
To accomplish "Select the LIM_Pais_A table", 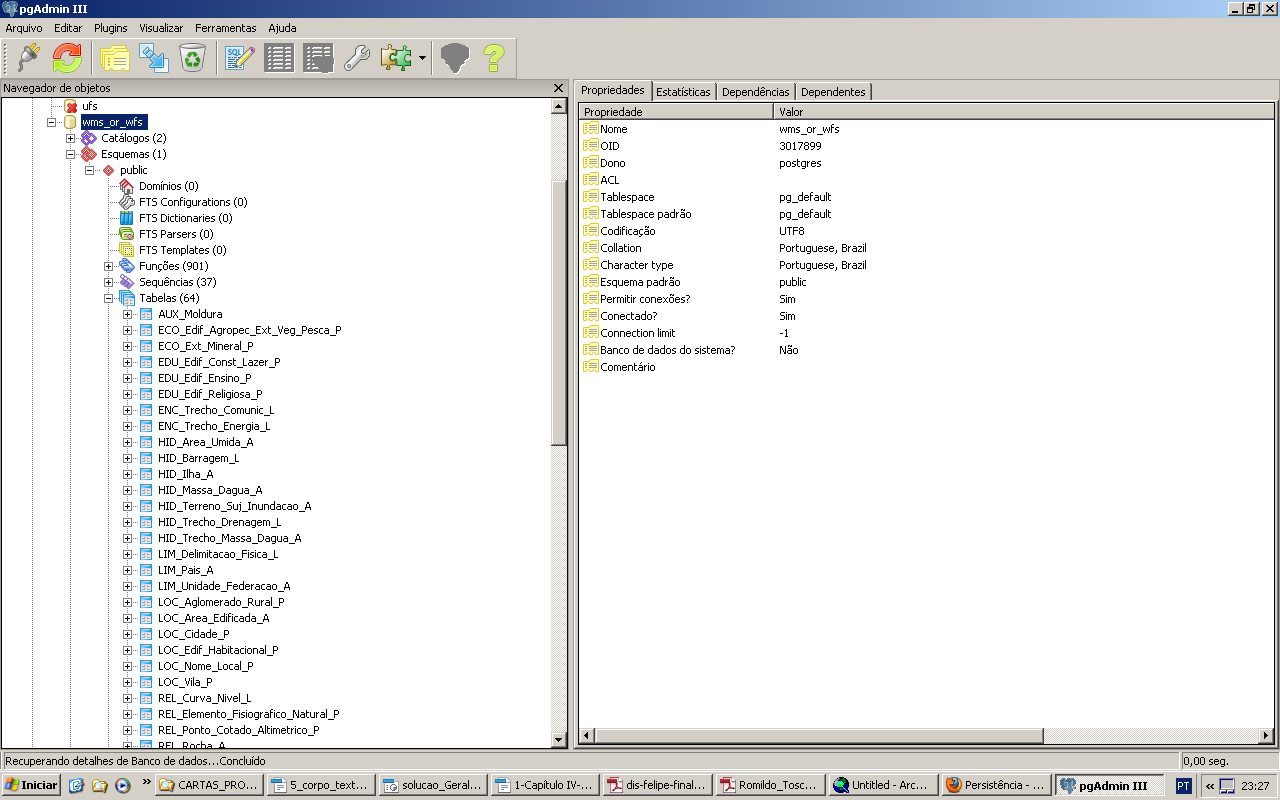I will pos(185,570).
